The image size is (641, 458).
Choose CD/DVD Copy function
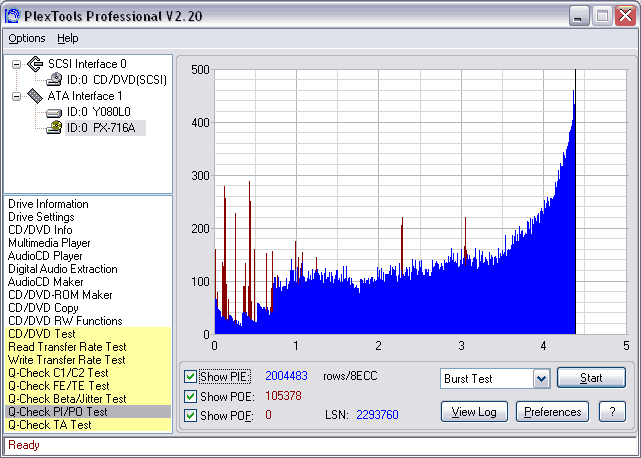pyautogui.click(x=43, y=308)
